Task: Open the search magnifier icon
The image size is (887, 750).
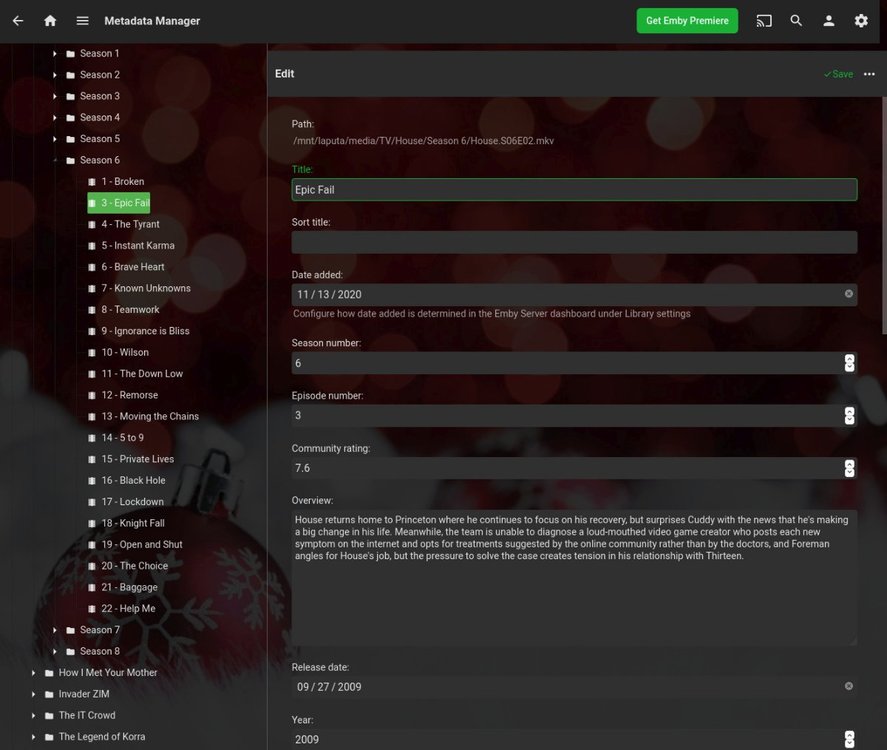Action: point(796,21)
